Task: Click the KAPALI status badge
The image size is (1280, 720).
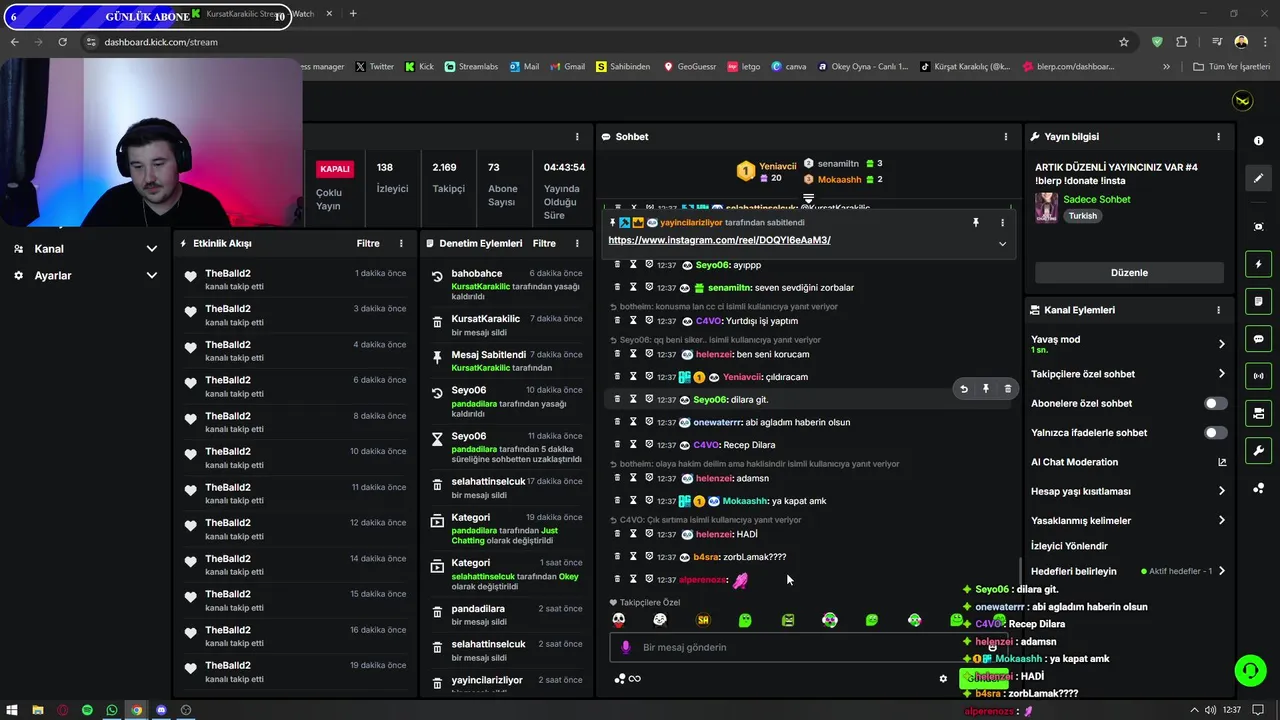Action: [335, 169]
